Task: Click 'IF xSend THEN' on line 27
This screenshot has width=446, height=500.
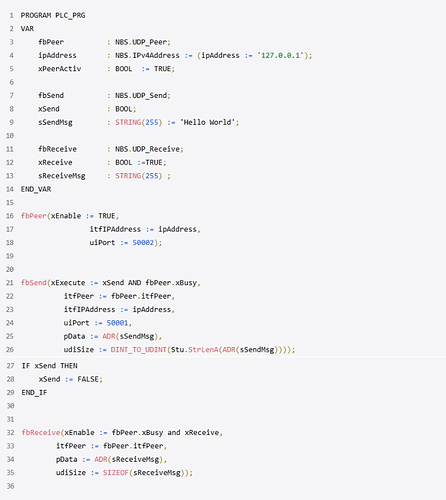Action: coord(49,366)
